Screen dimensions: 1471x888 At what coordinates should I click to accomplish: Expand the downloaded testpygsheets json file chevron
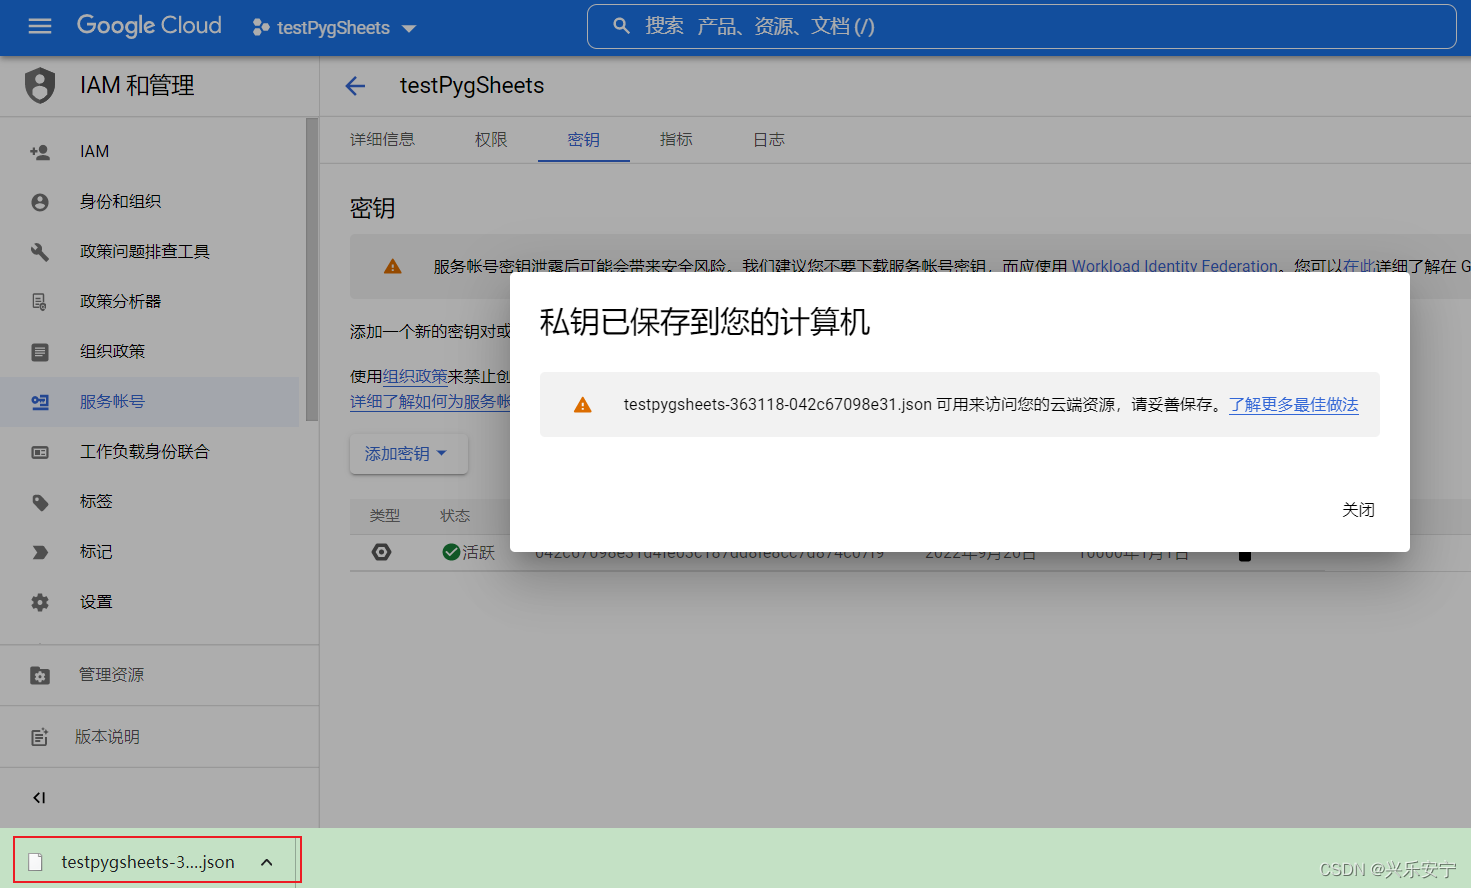(x=266, y=861)
